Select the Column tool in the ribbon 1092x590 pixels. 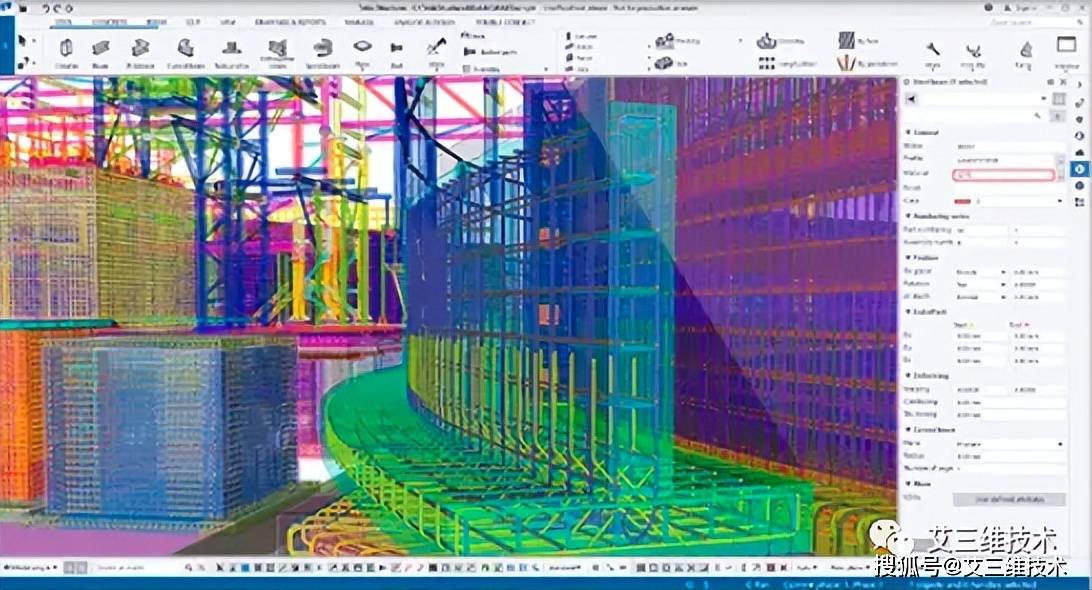point(66,51)
